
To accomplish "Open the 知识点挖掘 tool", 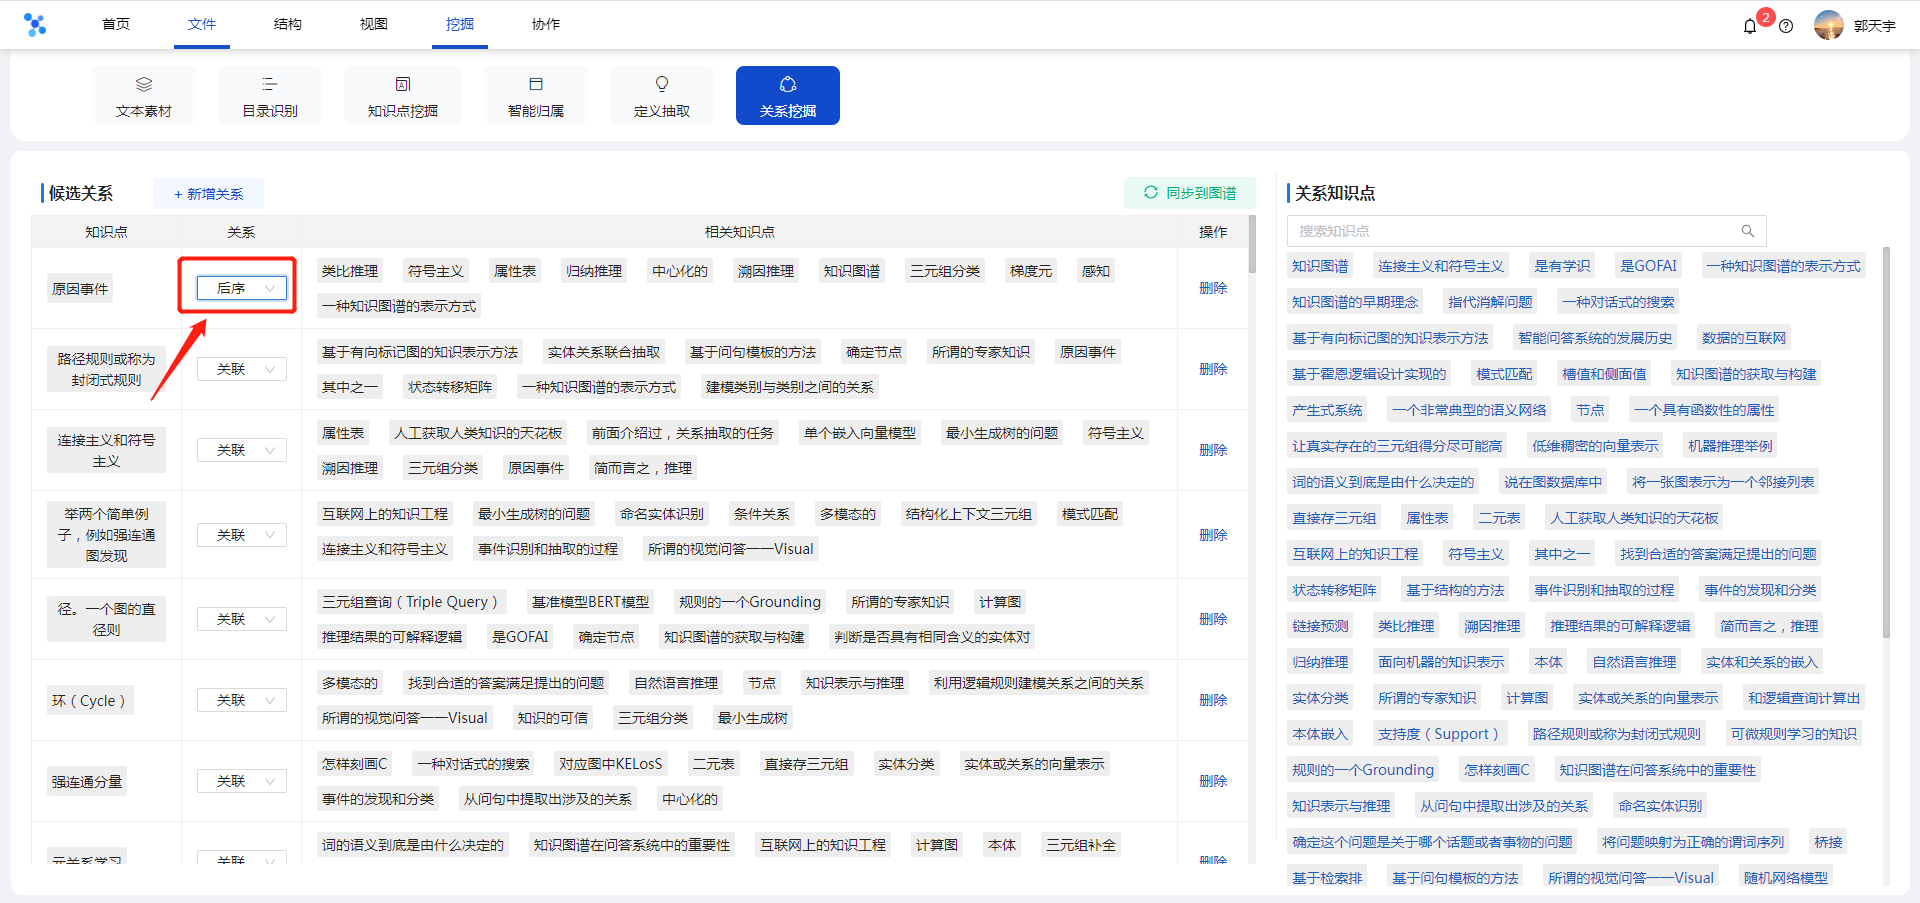I will 403,96.
